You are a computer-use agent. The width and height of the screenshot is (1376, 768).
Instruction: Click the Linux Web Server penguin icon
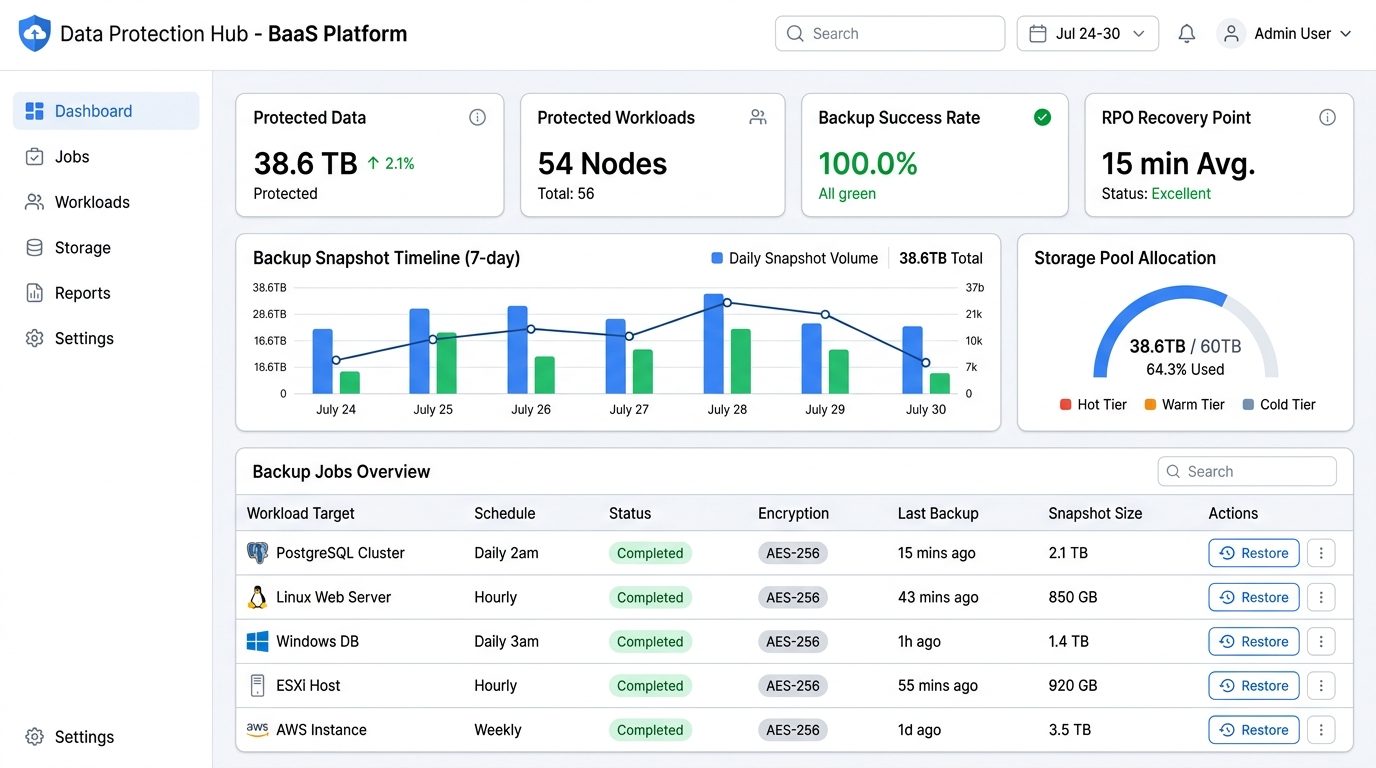(257, 597)
